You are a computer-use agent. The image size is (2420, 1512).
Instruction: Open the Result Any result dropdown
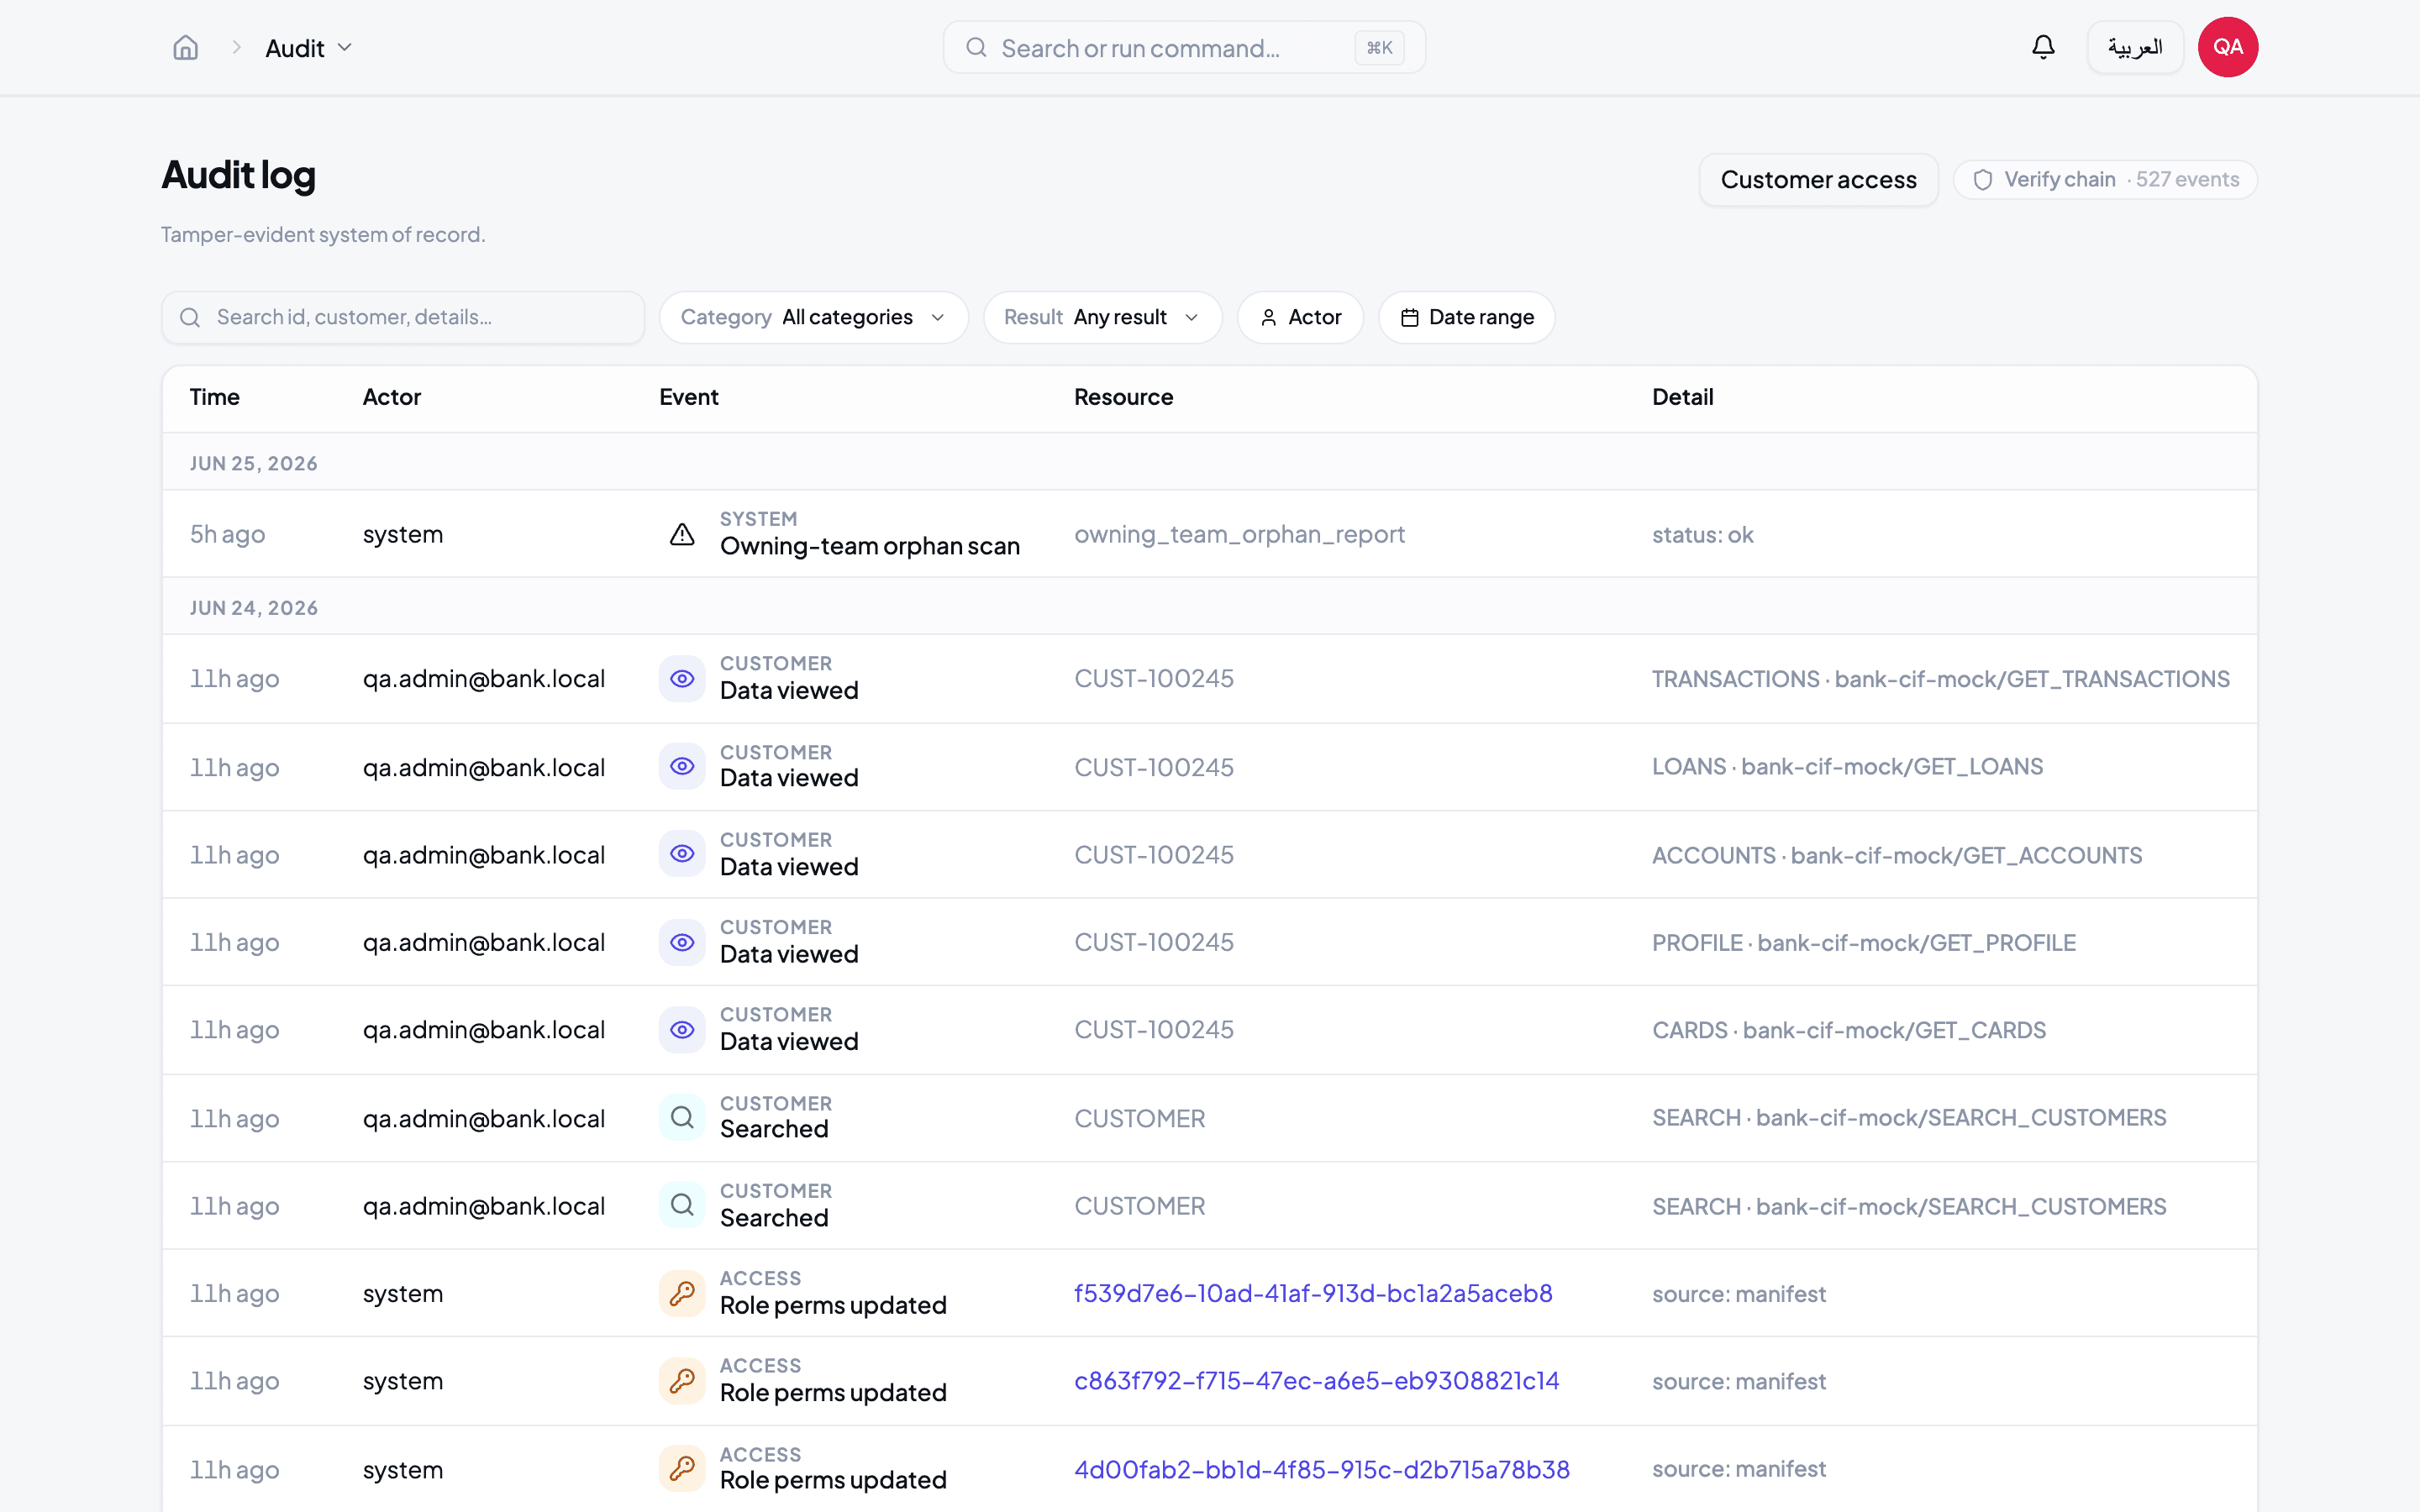[1102, 317]
